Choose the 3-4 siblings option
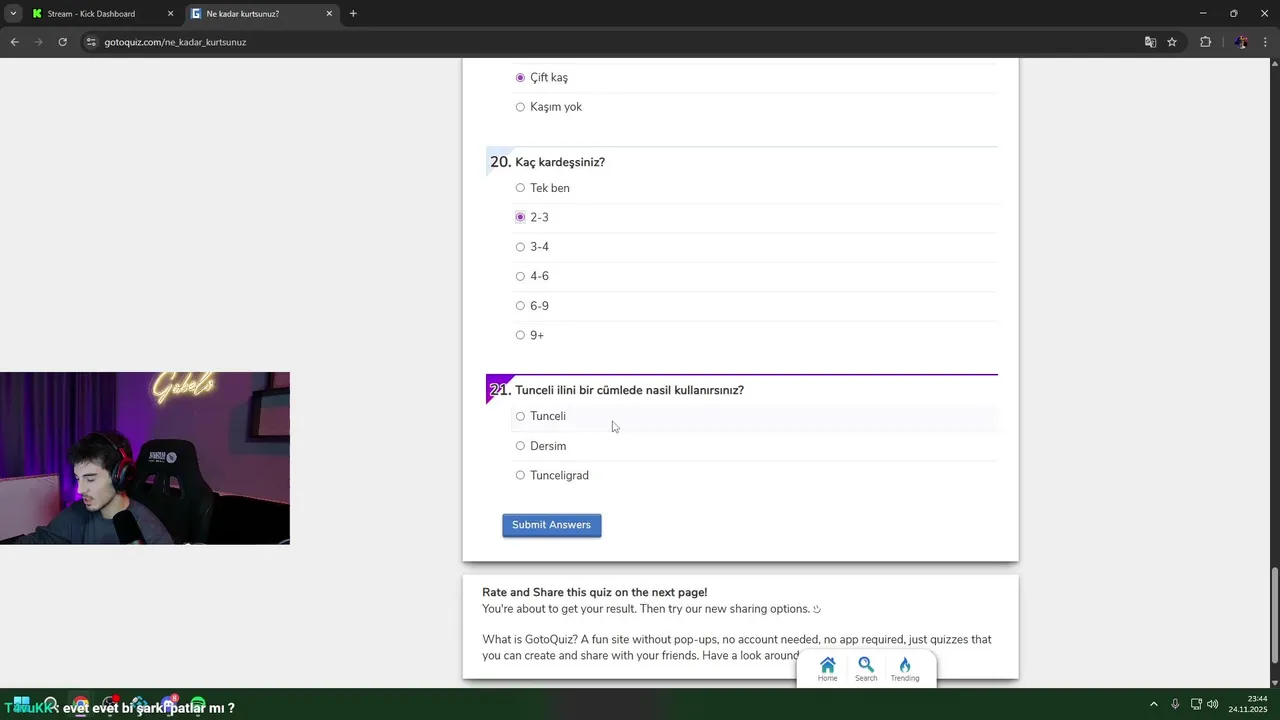The image size is (1280, 720). point(520,247)
